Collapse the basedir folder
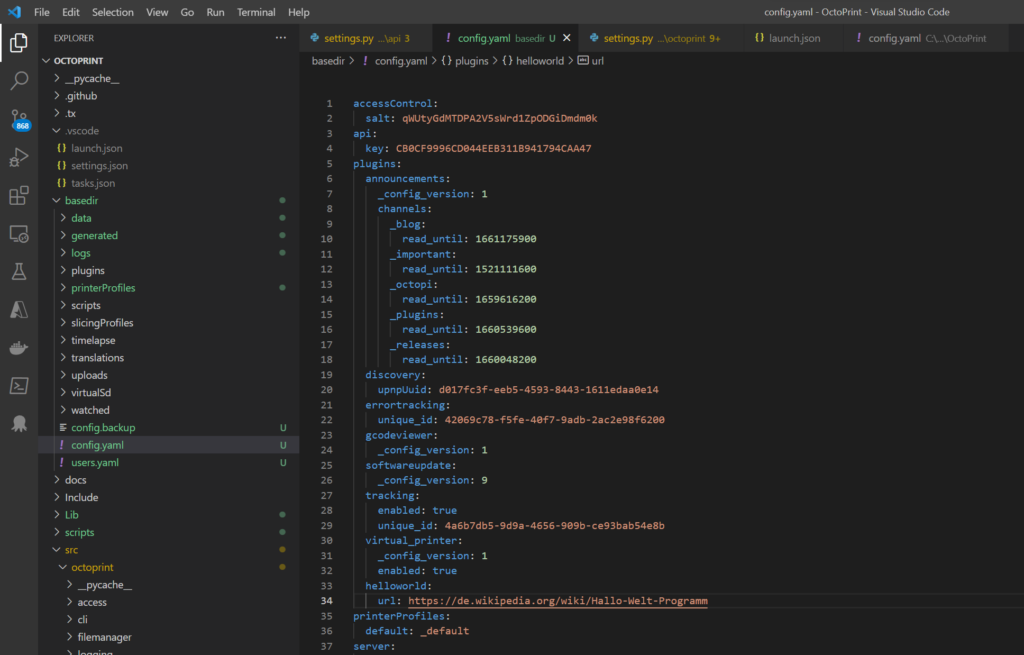The height and width of the screenshot is (655, 1024). coord(82,200)
